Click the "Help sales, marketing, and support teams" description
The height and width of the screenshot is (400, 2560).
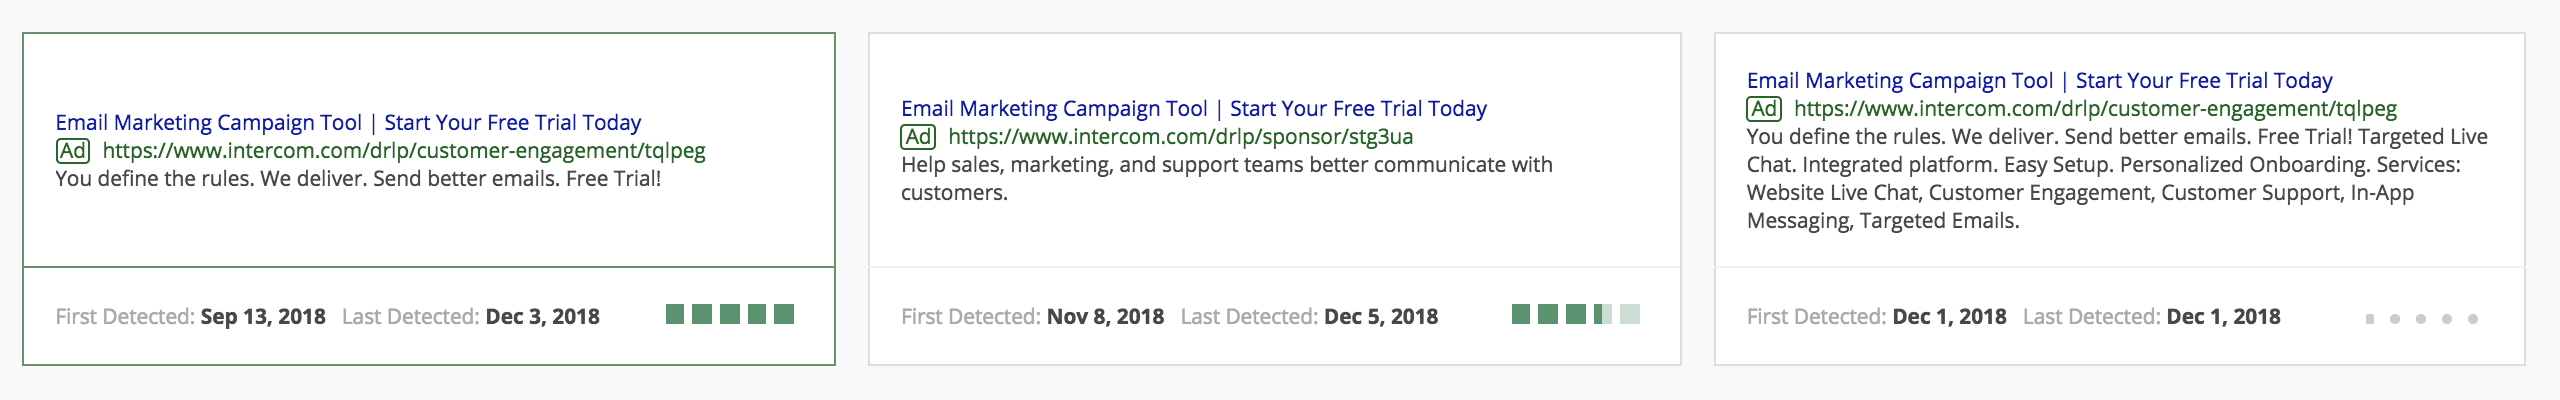[x=1226, y=178]
